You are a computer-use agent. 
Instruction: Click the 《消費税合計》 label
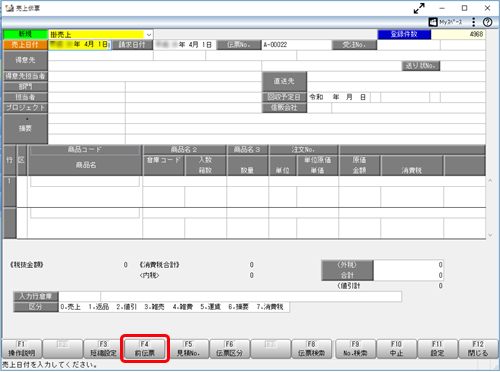click(159, 265)
